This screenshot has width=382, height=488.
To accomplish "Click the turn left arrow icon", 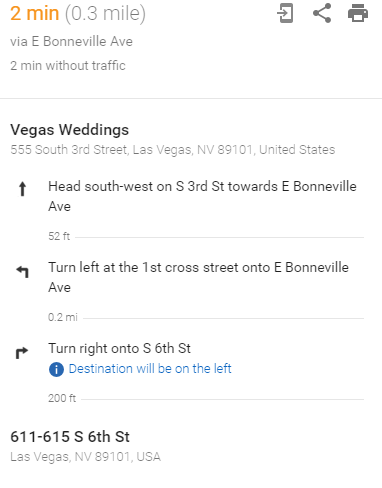I will coord(23,272).
